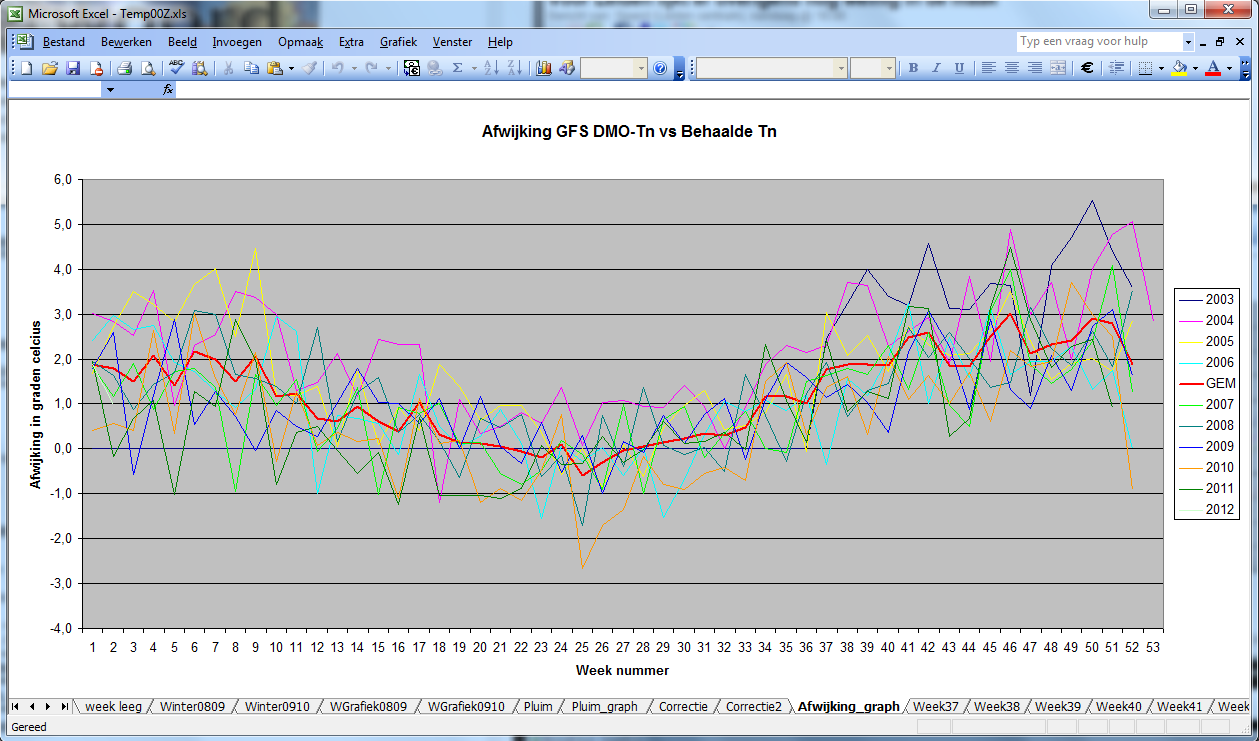Click the borders icon

[1147, 68]
